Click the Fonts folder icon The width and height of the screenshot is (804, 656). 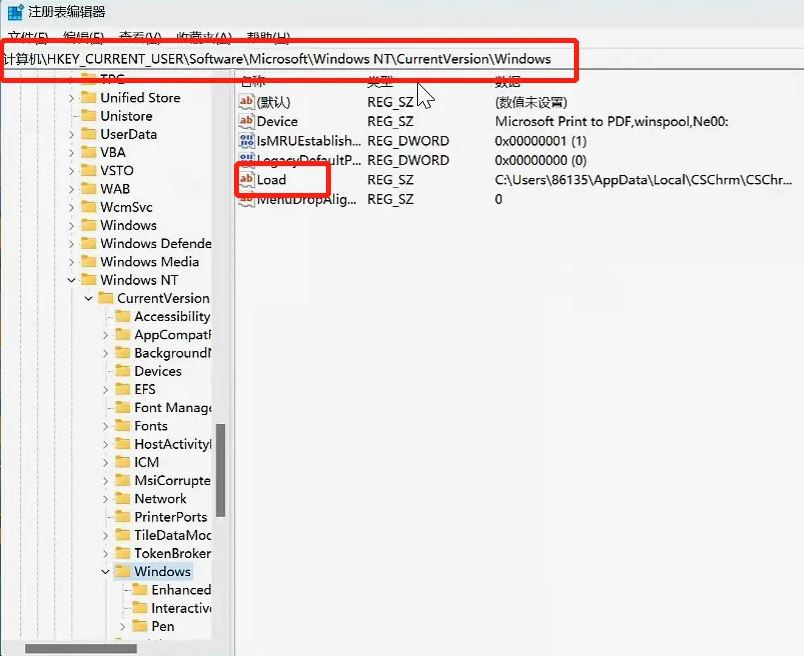point(123,426)
